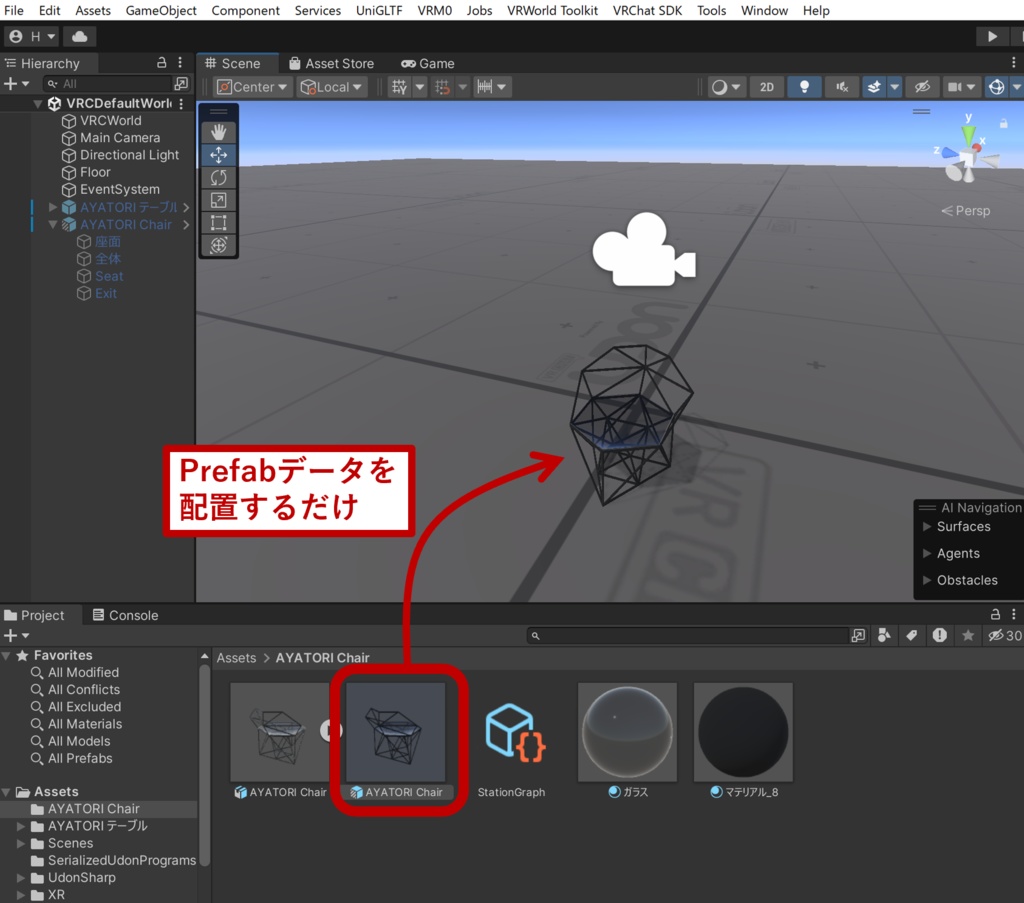
Task: Start Play mode
Action: [x=992, y=37]
